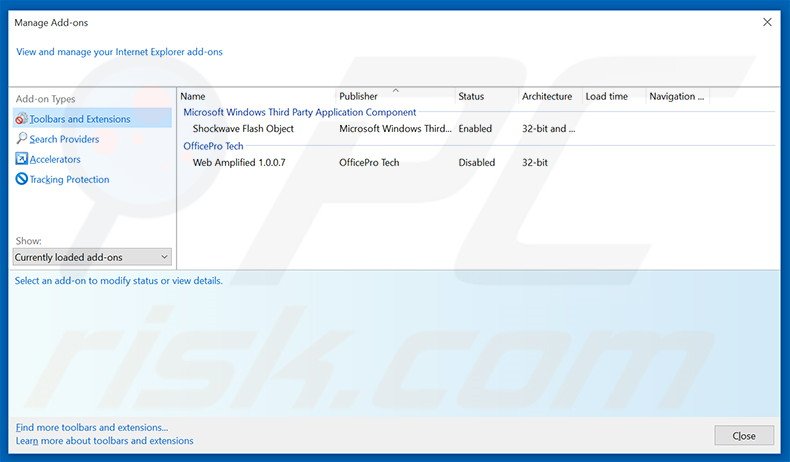Select the Web Amplified 1.0.0.7 add-on

tap(239, 162)
